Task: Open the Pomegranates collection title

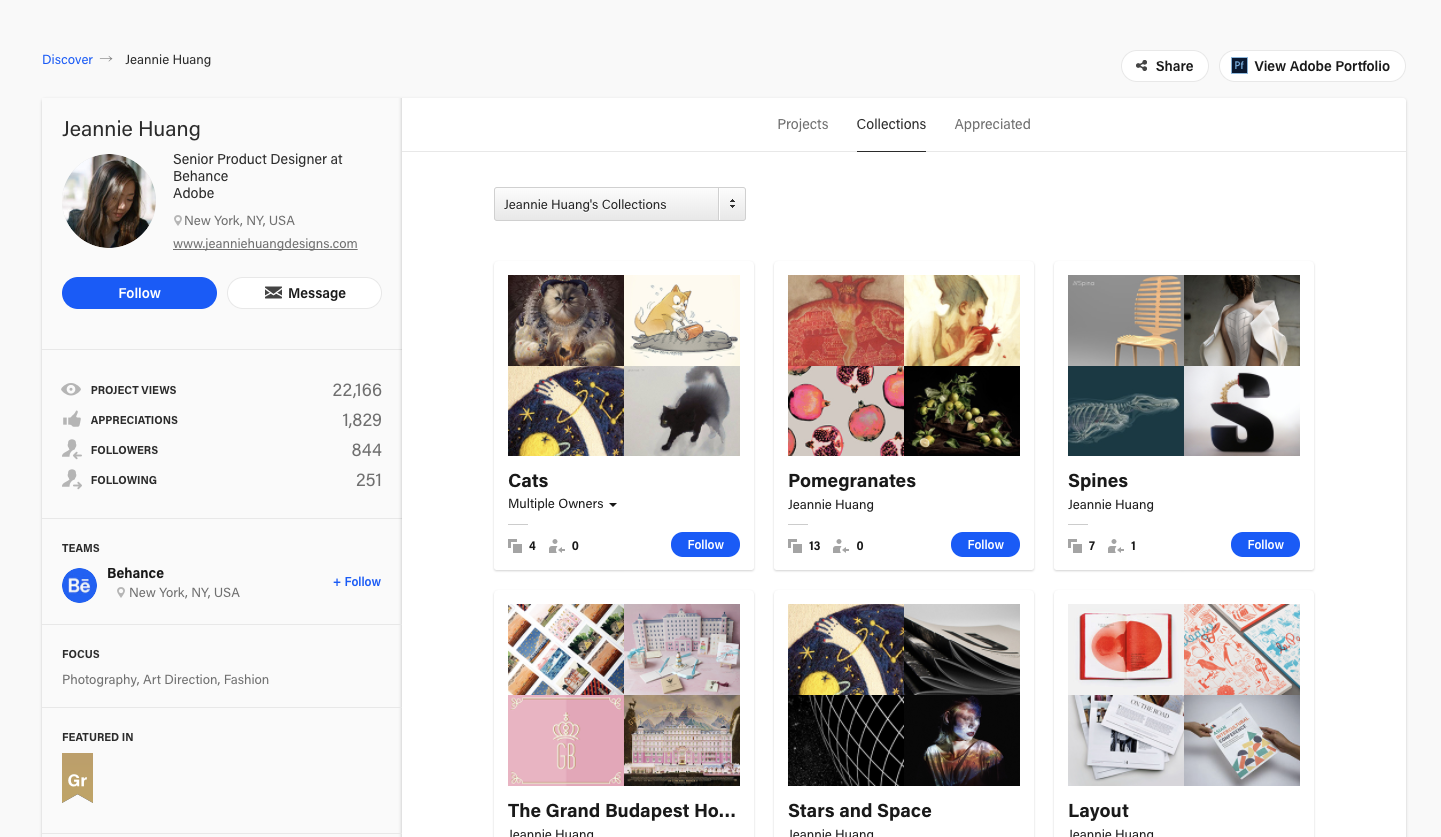Action: pyautogui.click(x=852, y=481)
